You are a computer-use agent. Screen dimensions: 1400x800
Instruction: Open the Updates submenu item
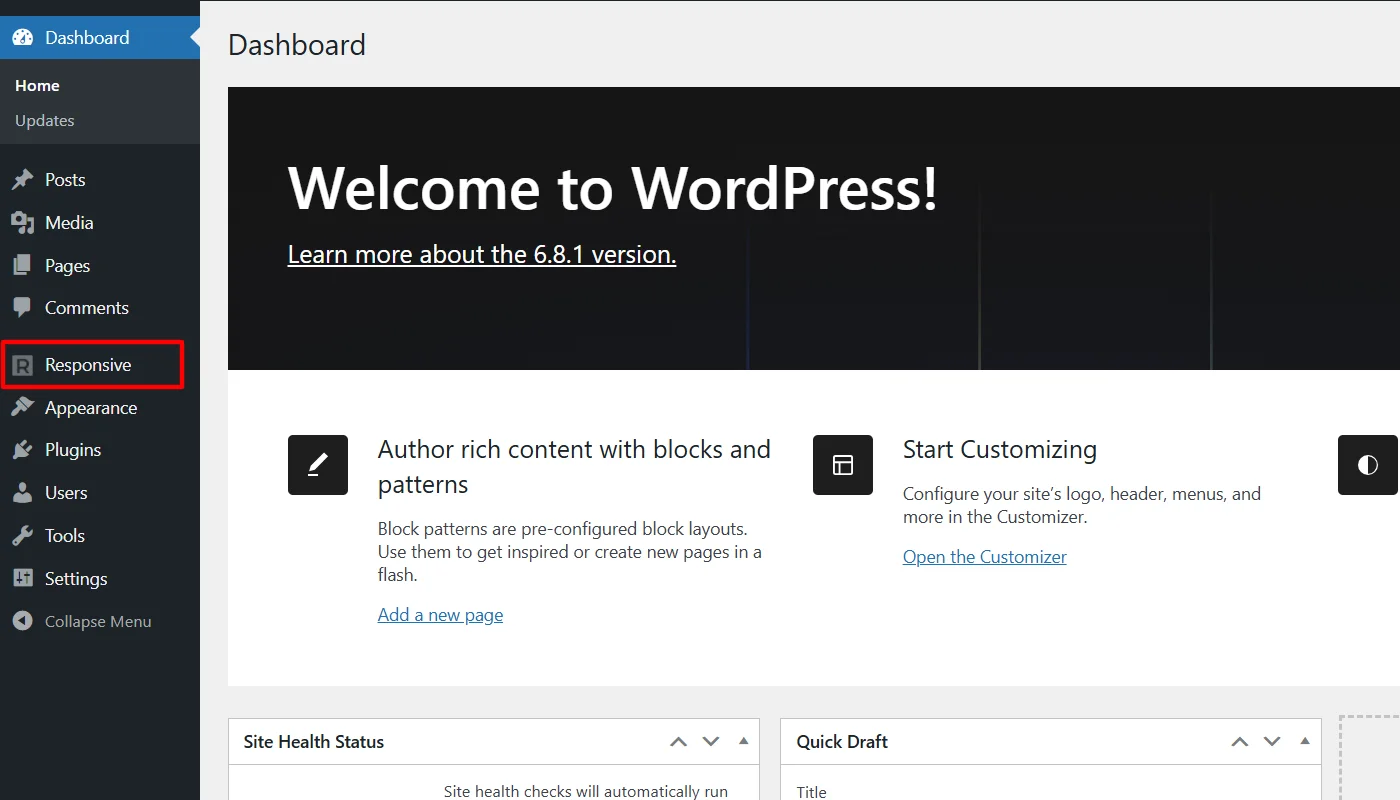click(x=45, y=121)
